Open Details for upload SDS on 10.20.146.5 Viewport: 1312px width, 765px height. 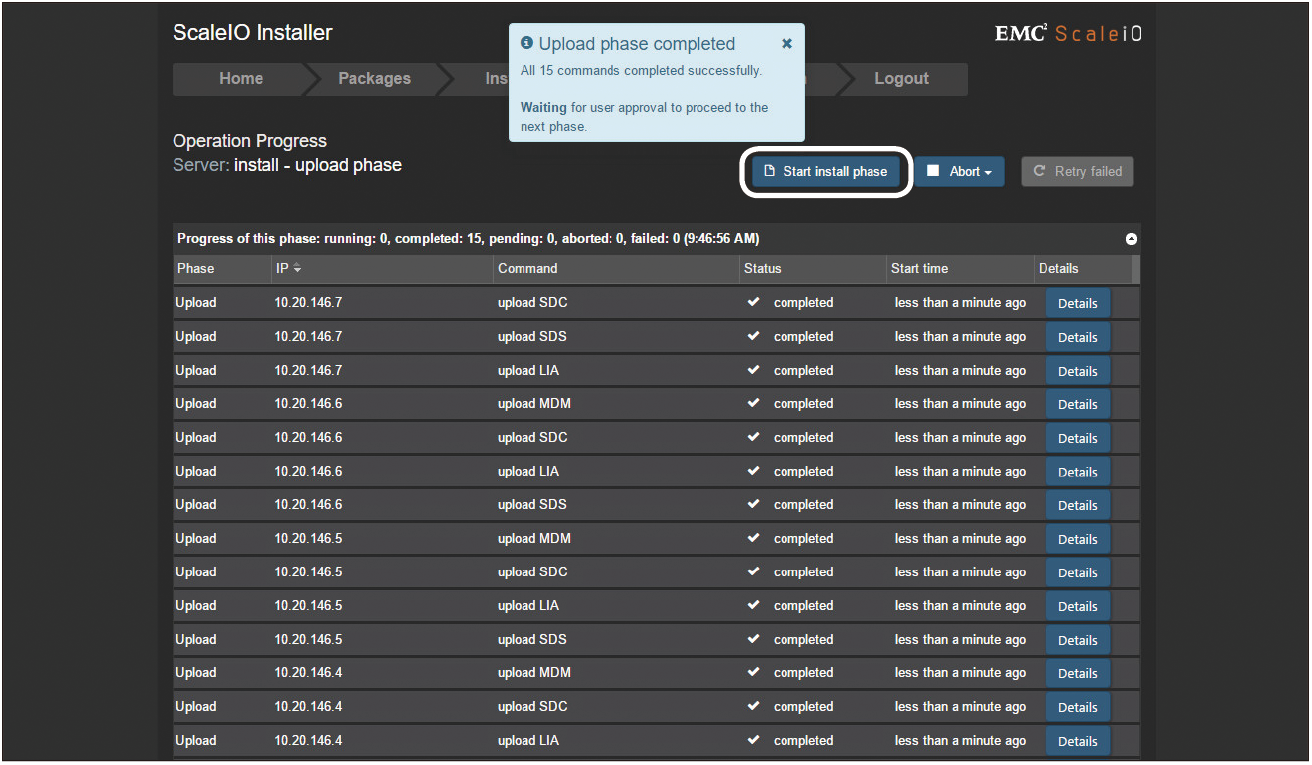tap(1078, 640)
